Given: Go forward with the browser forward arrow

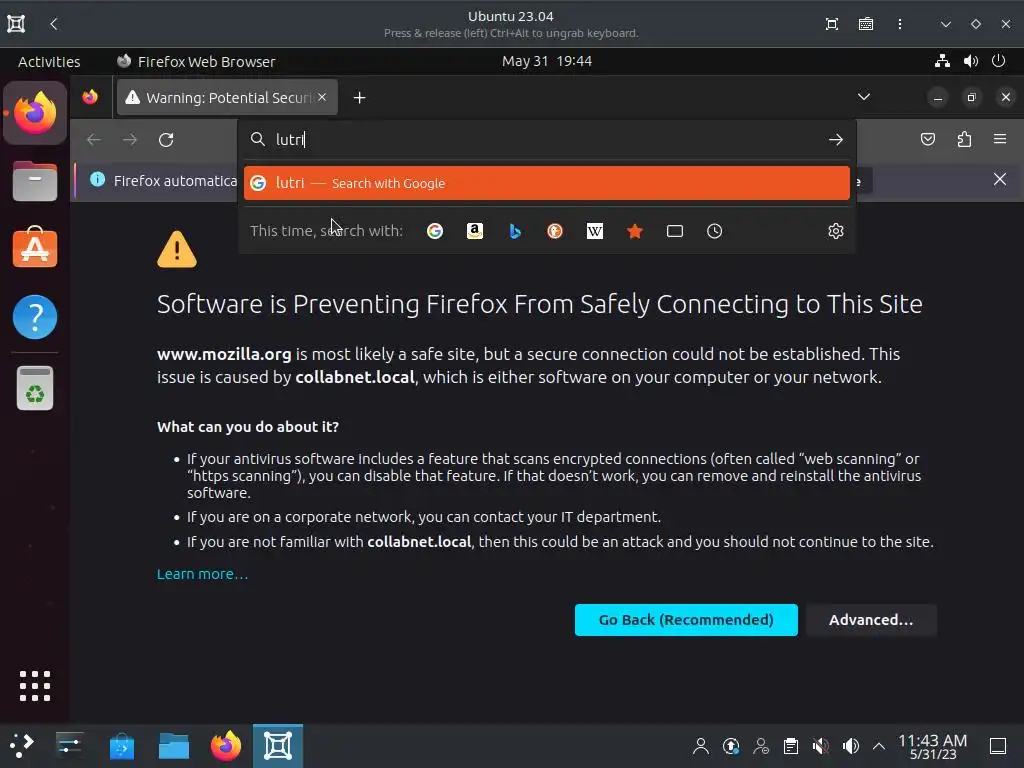Looking at the screenshot, I should [130, 140].
